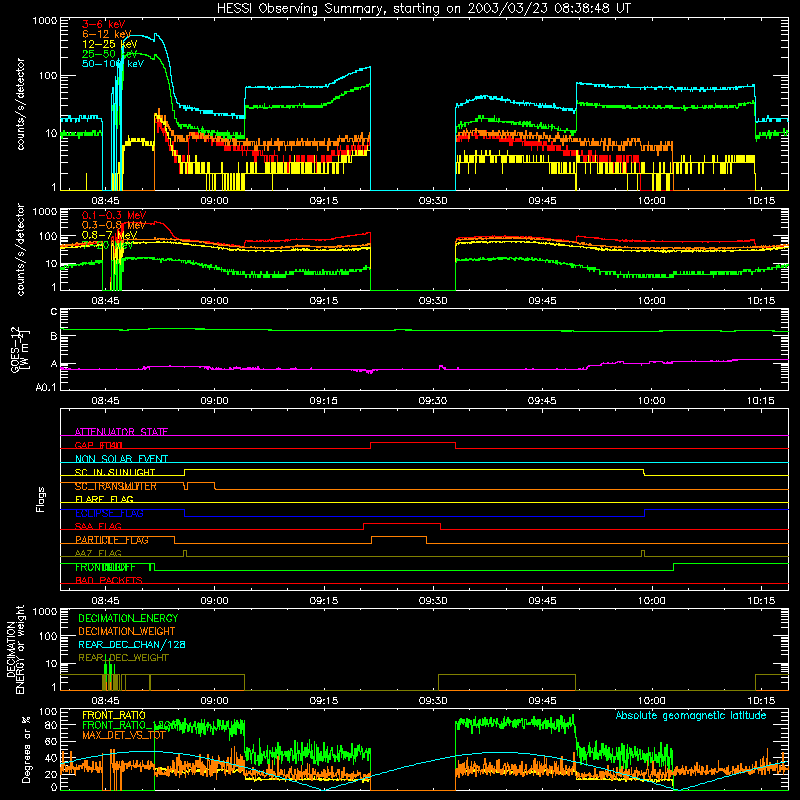Select the PARTICLE_FLAG label

click(112, 540)
